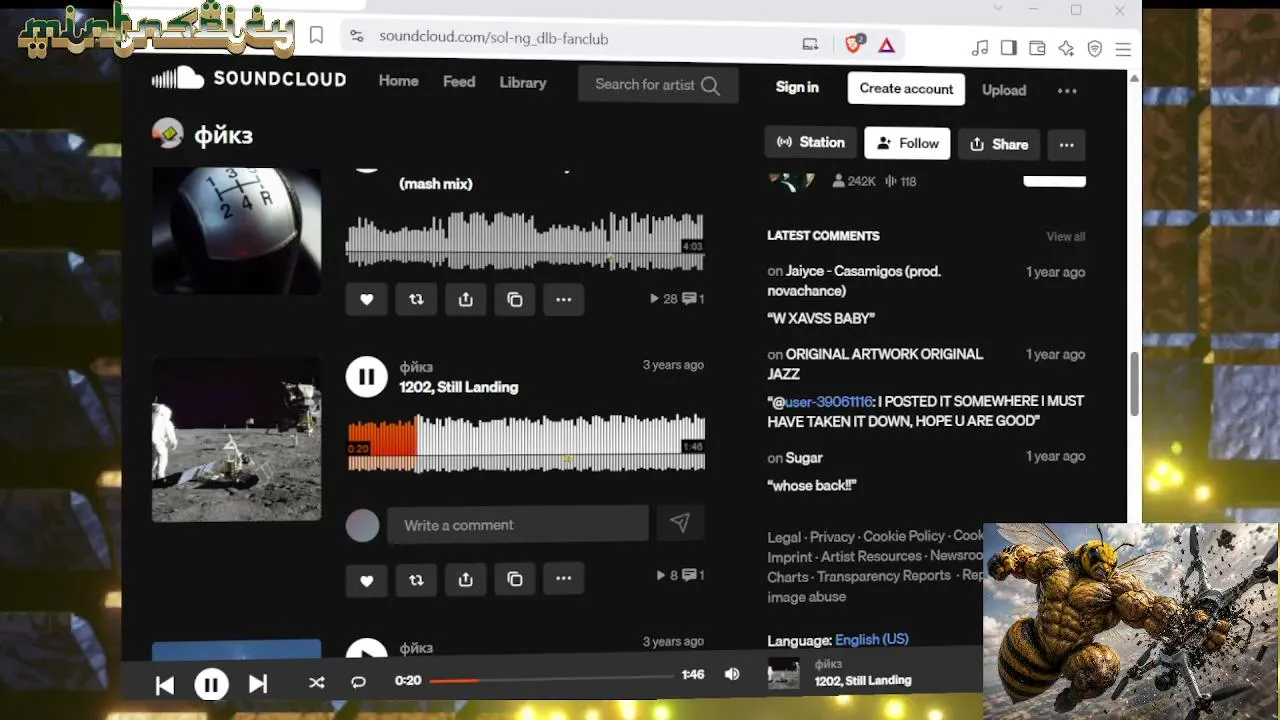This screenshot has width=1280, height=720.
Task: Copy the link of the mash mix track
Action: [x=514, y=299]
